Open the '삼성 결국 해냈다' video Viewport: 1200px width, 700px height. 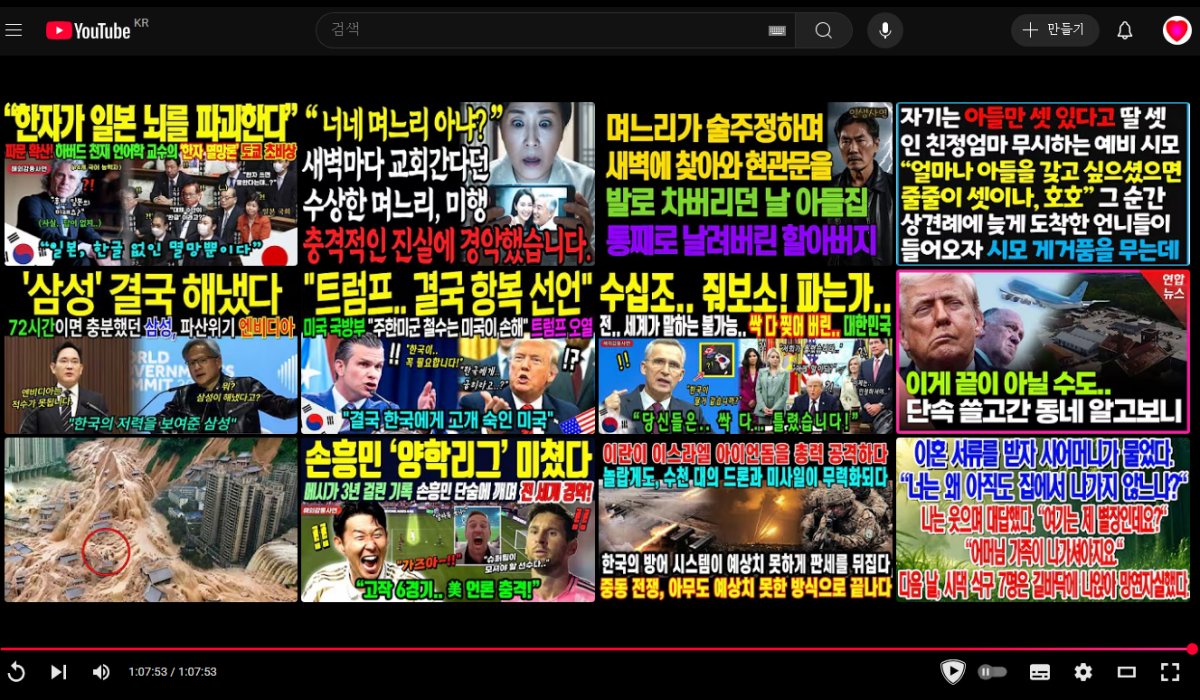point(151,351)
